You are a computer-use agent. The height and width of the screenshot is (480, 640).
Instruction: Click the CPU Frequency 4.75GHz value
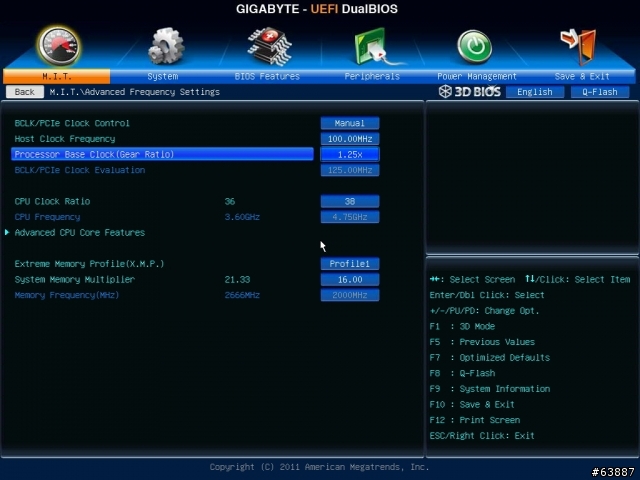tap(350, 217)
